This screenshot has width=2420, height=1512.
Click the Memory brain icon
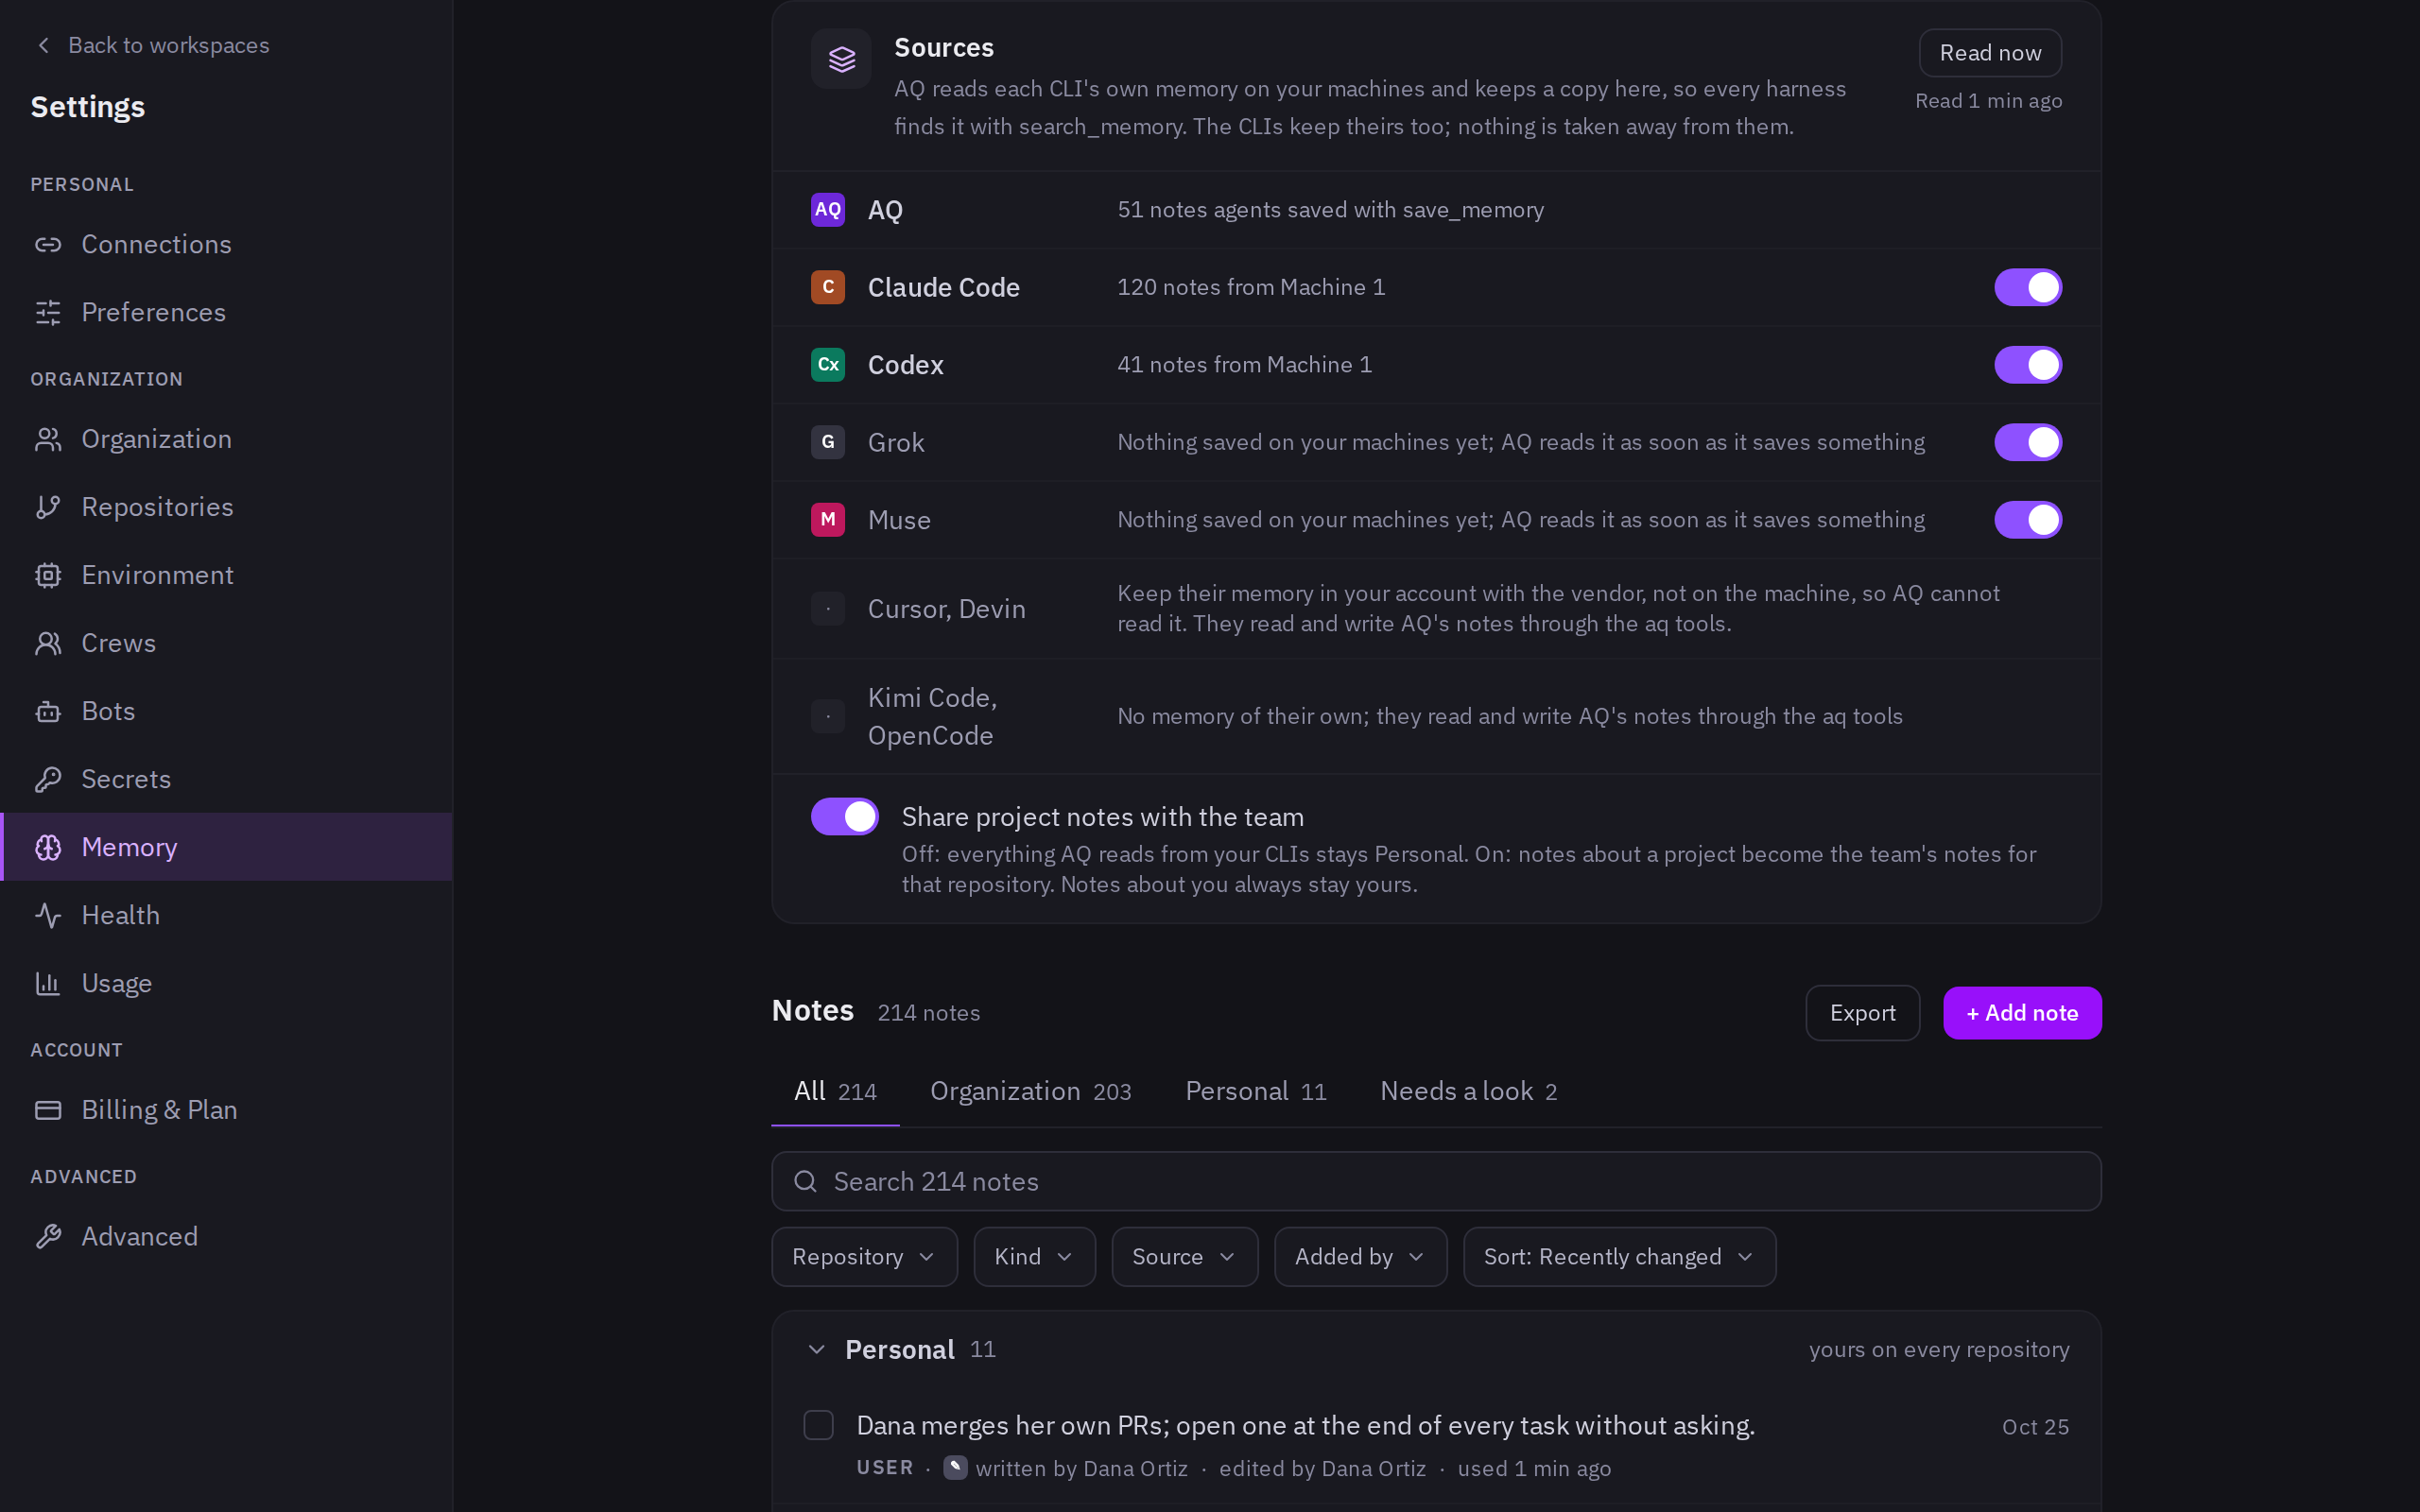[x=48, y=847]
